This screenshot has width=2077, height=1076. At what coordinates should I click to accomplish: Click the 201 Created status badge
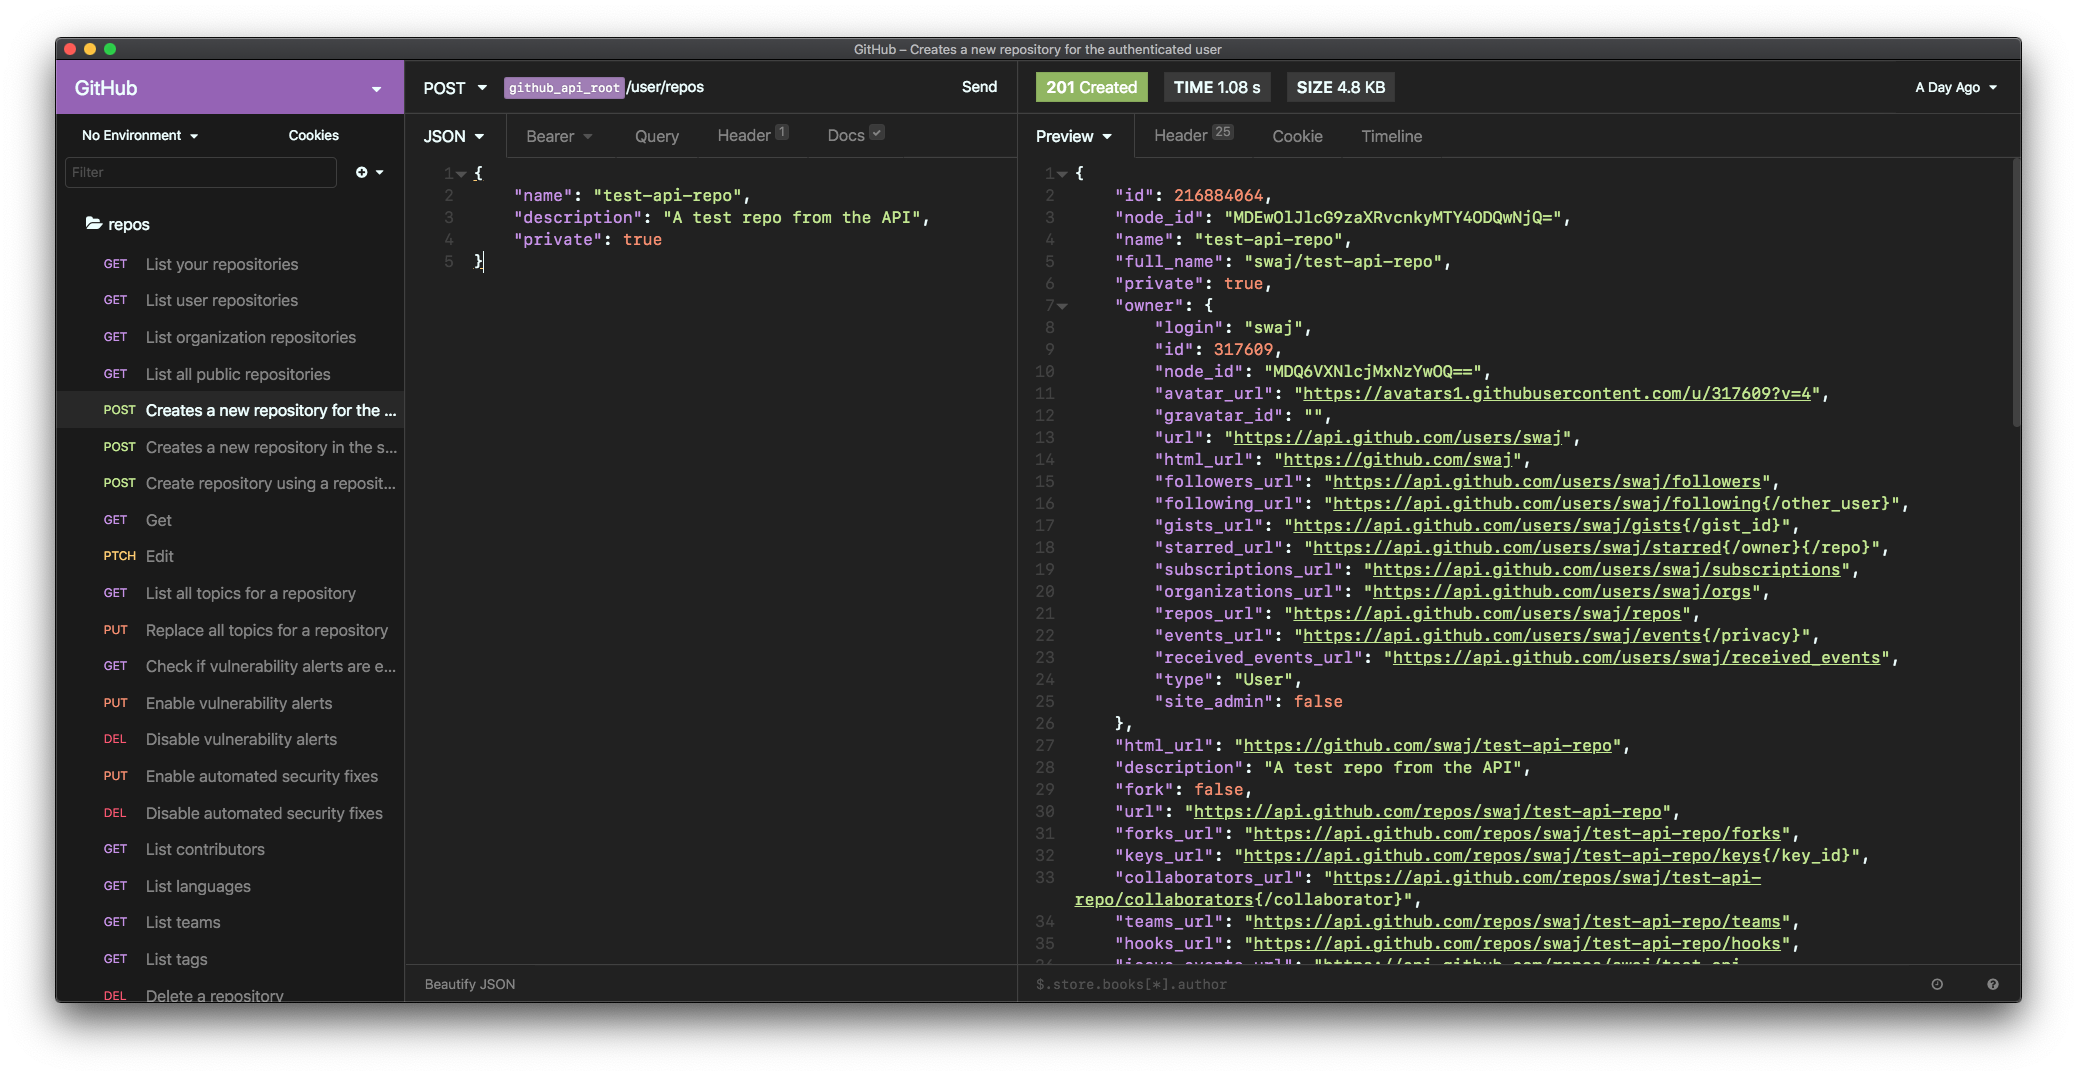pos(1091,87)
